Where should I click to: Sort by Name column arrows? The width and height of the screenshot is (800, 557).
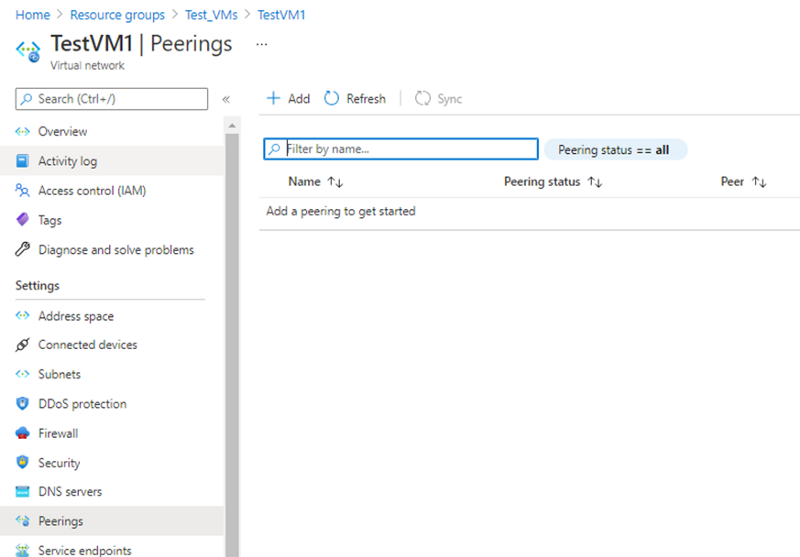pos(335,182)
